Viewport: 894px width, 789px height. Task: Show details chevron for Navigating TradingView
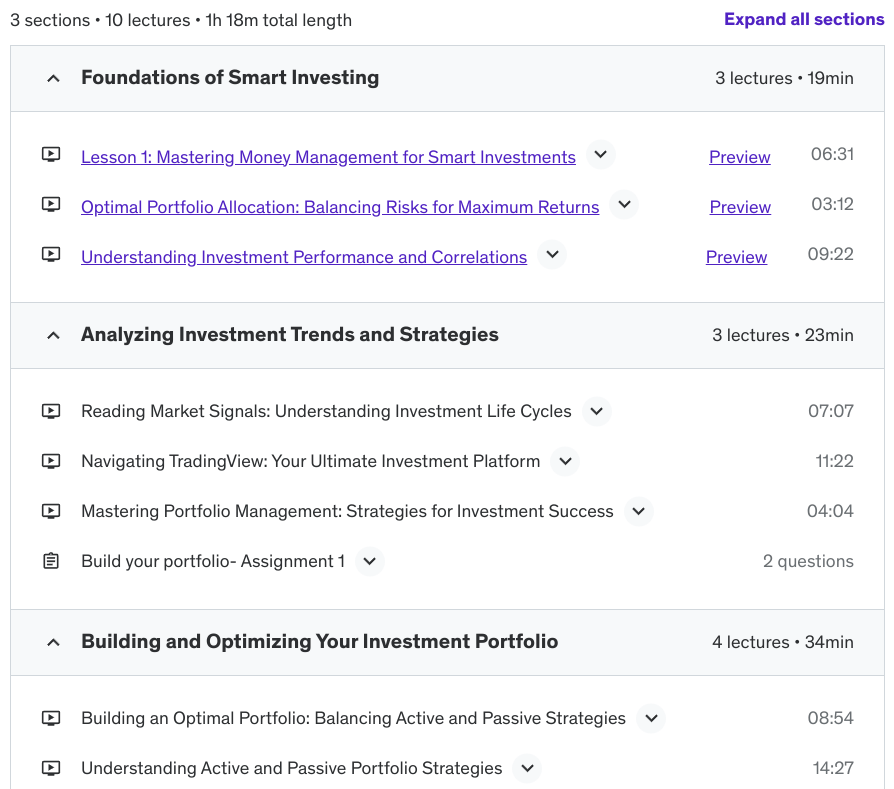pyautogui.click(x=565, y=461)
